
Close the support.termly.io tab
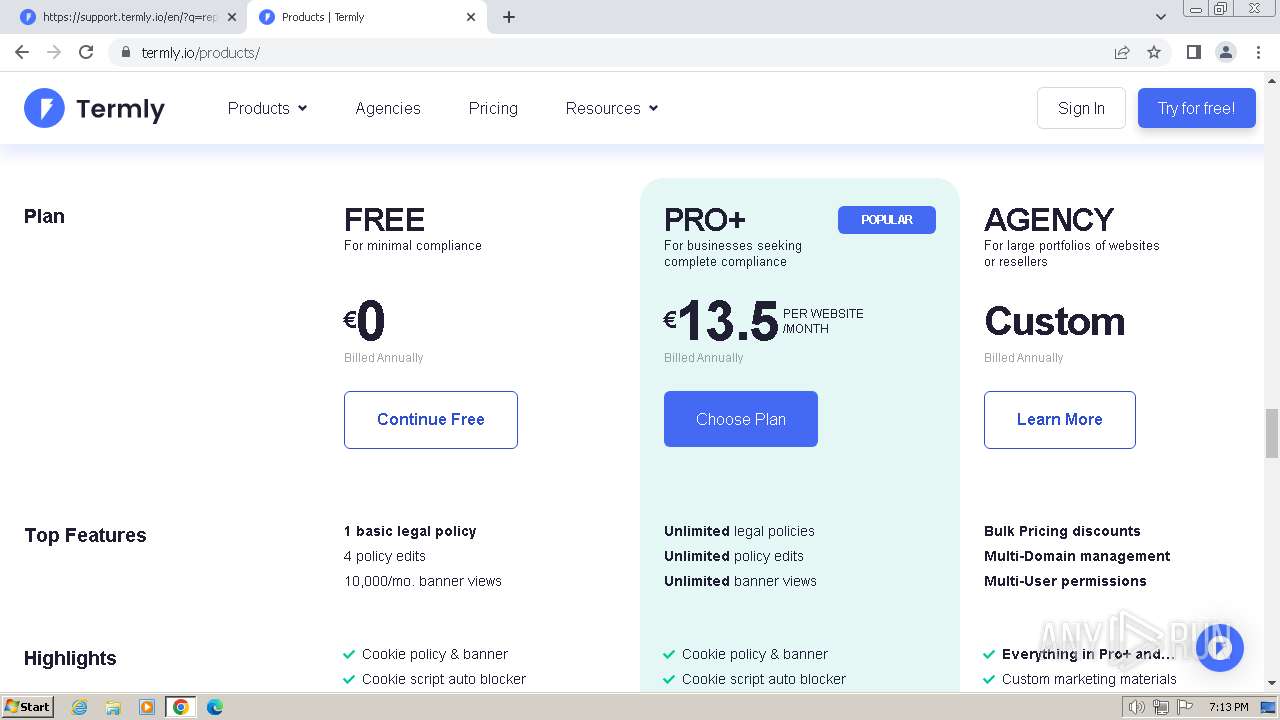[x=231, y=17]
